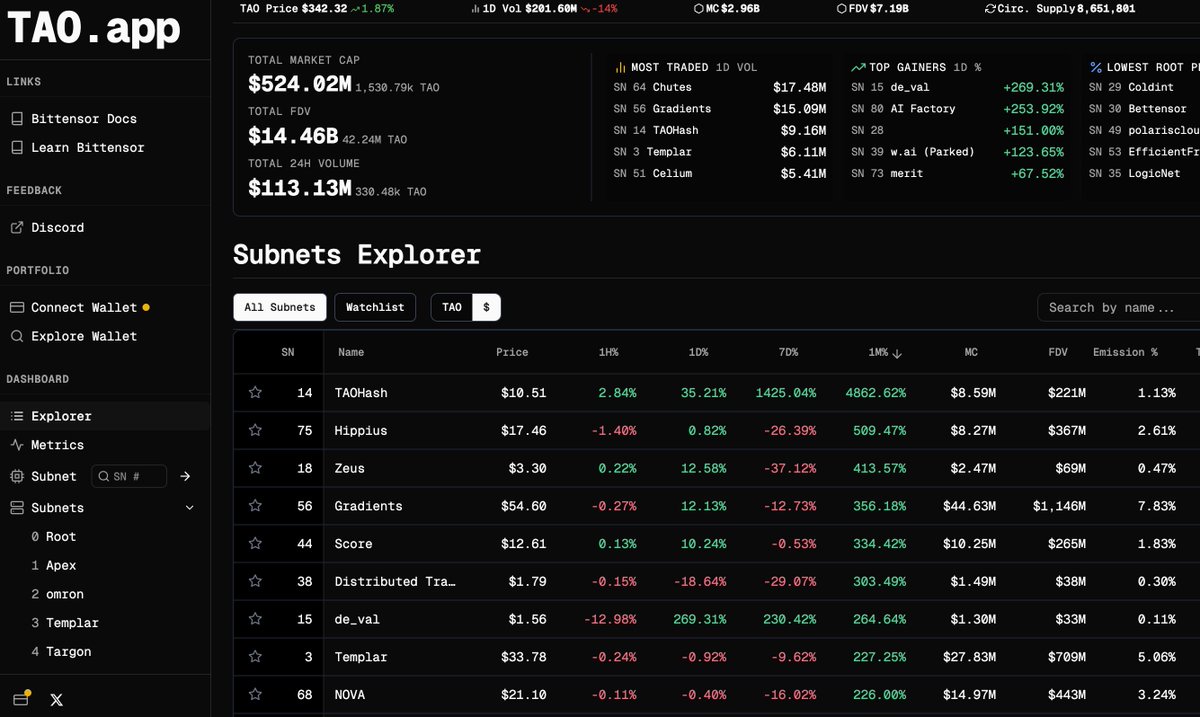Click the stacked icon beside Subnets
Viewport: 1200px width, 717px height.
pyautogui.click(x=17, y=508)
